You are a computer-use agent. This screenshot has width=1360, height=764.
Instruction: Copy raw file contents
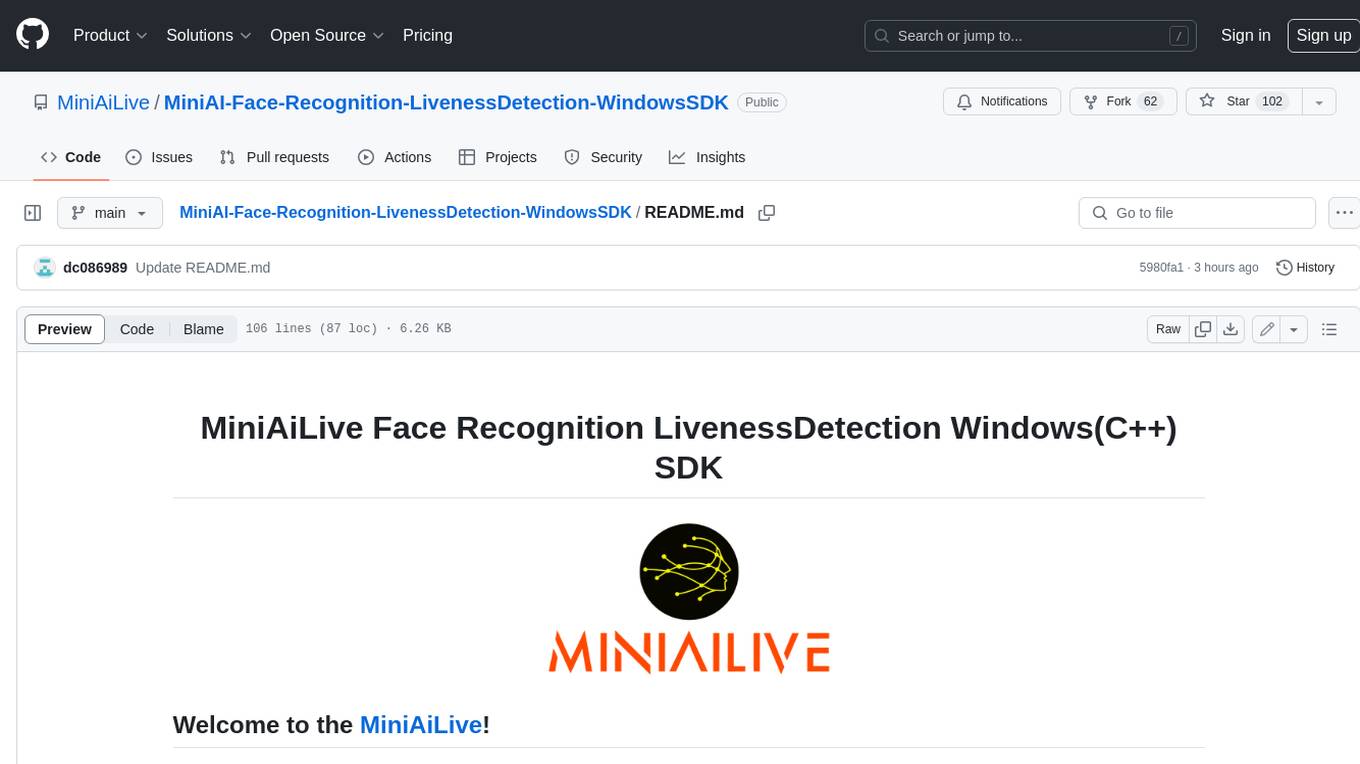coord(1203,329)
